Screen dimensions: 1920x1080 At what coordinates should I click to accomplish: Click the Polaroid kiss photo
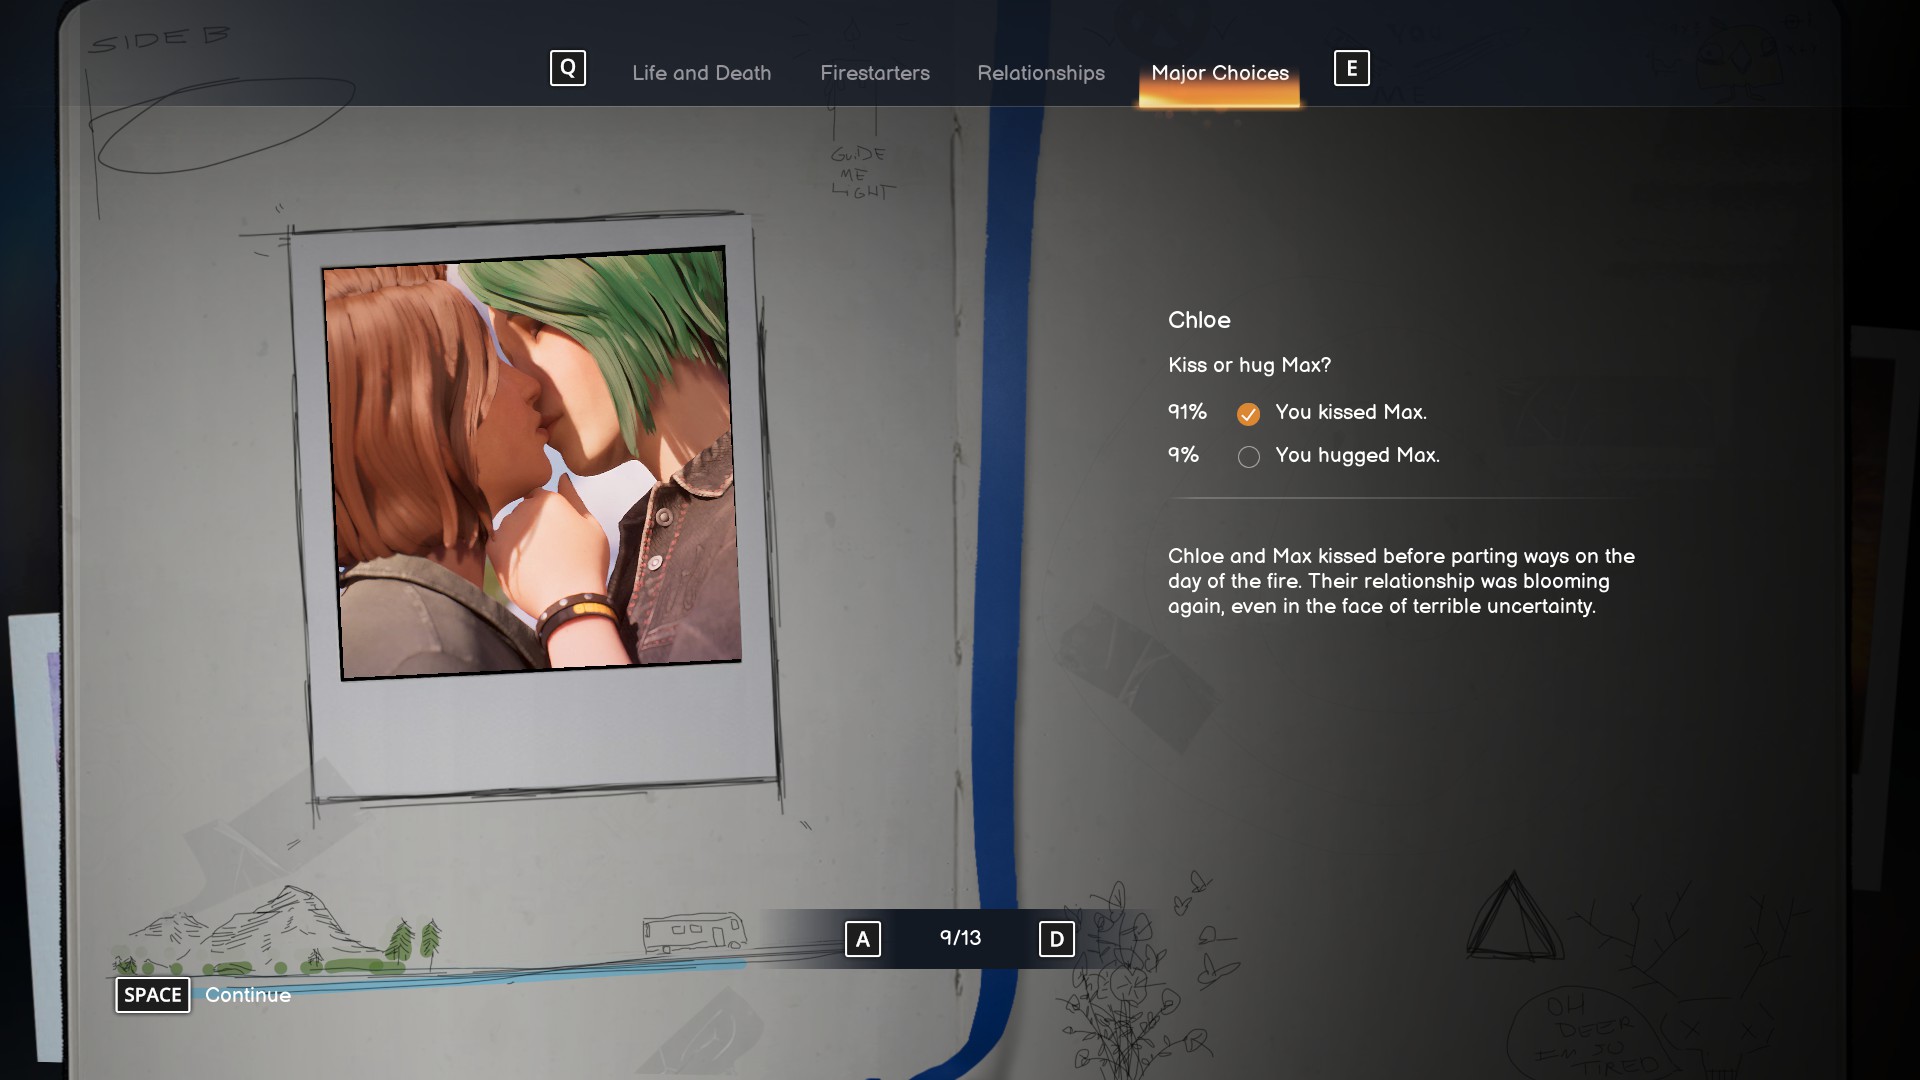click(x=532, y=463)
